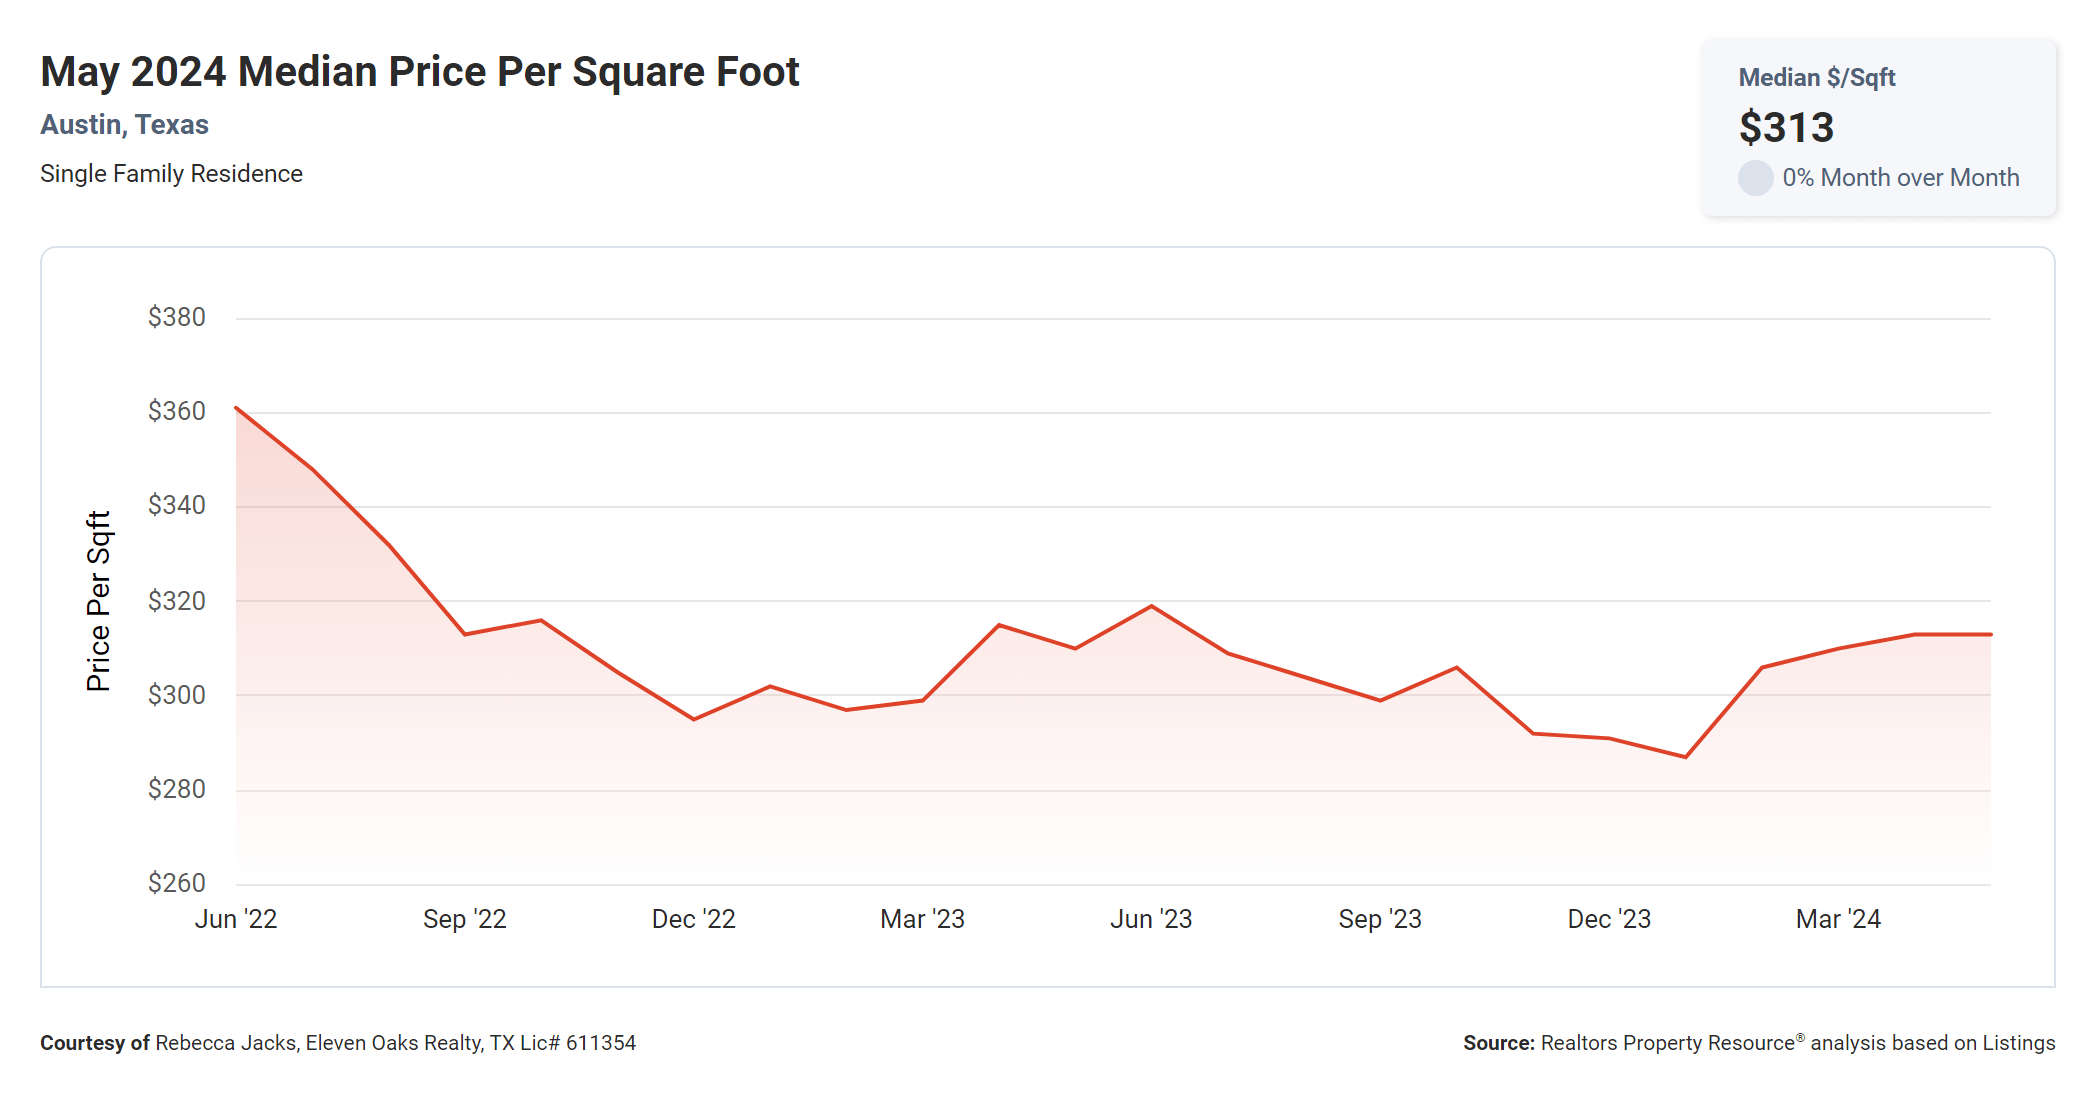The image size is (2096, 1100).
Task: Click the Sep '23 x-axis label
Action: [1380, 919]
